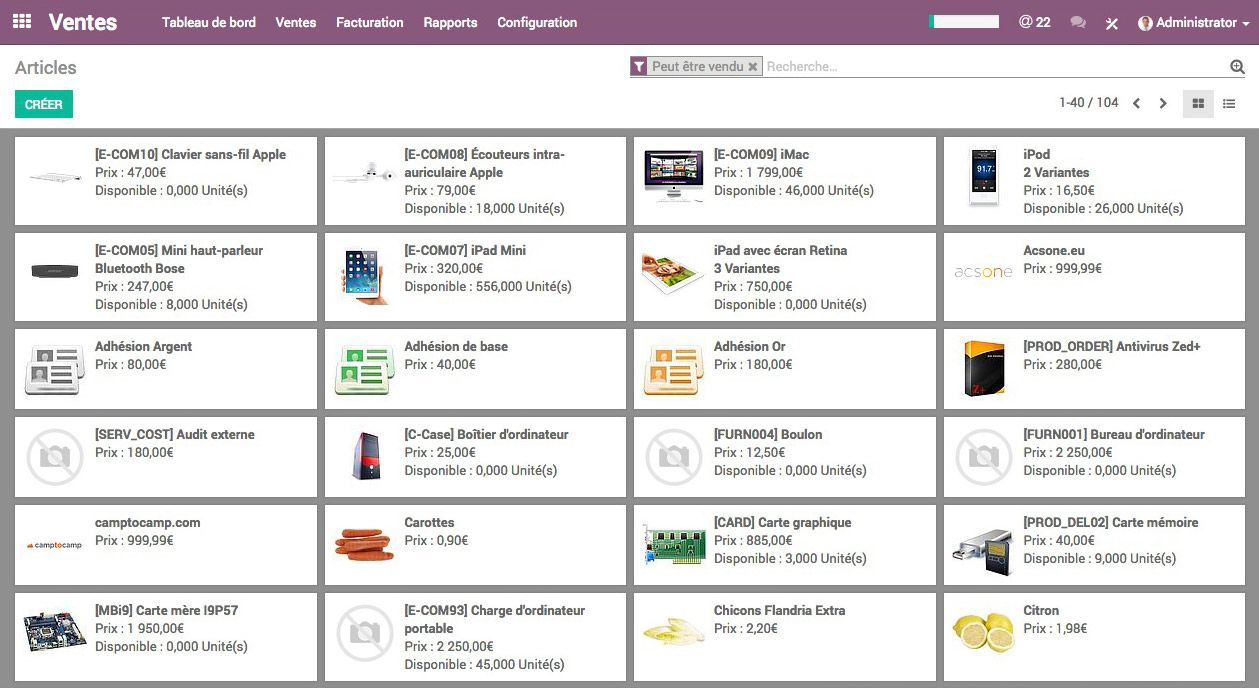Select the Citron product title
Screen dimensions: 1259x688
point(1041,610)
